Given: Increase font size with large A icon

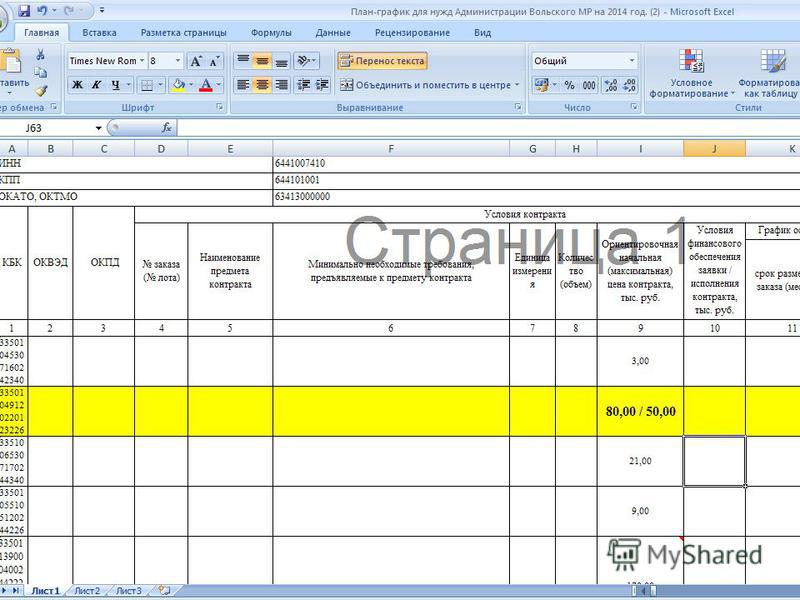Looking at the screenshot, I should 195,61.
